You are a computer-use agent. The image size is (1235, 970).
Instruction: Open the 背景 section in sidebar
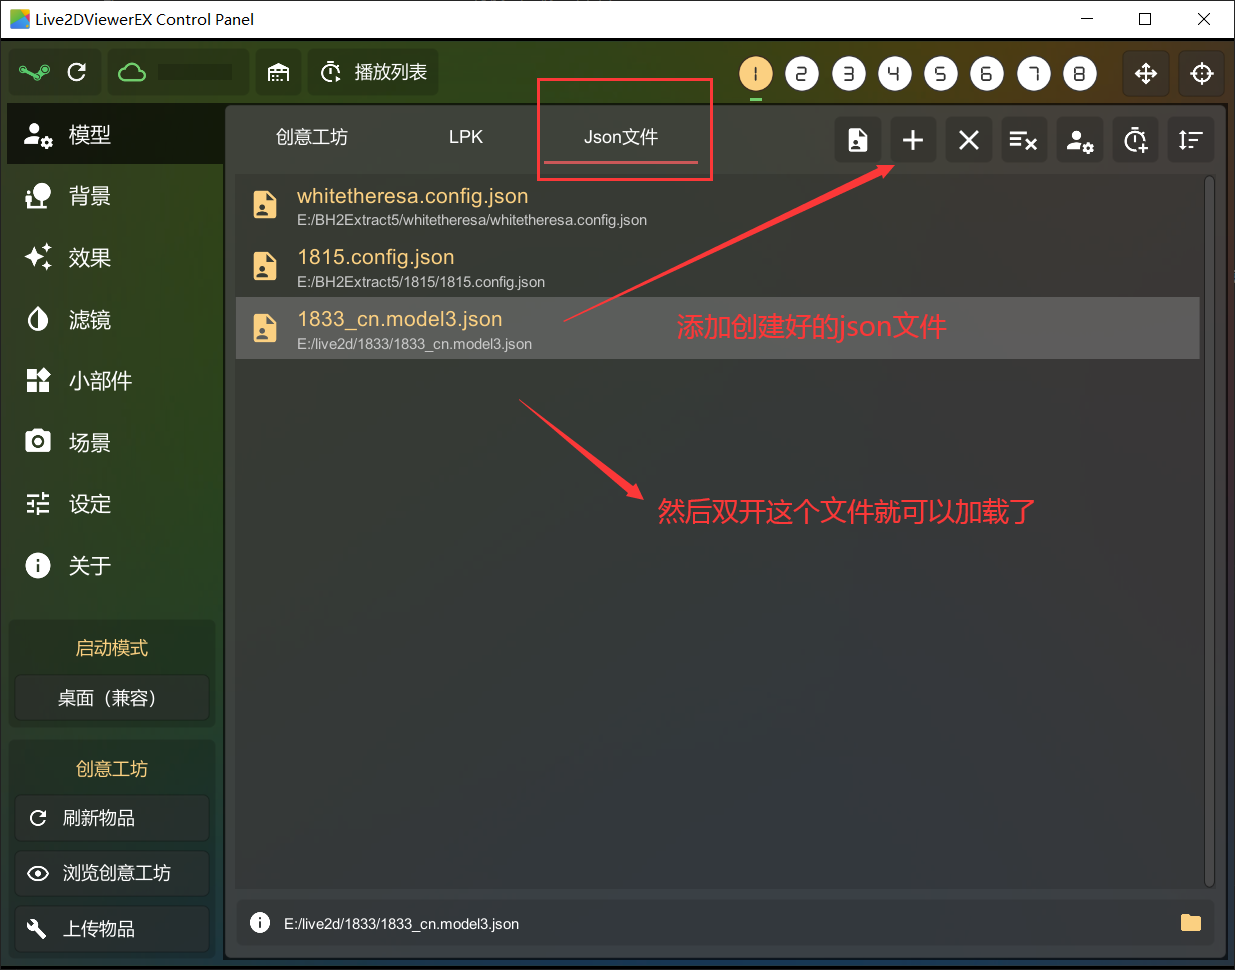click(115, 196)
